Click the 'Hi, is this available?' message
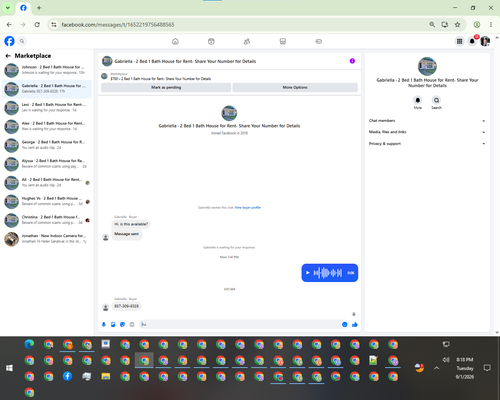The image size is (500, 400). coord(131,224)
